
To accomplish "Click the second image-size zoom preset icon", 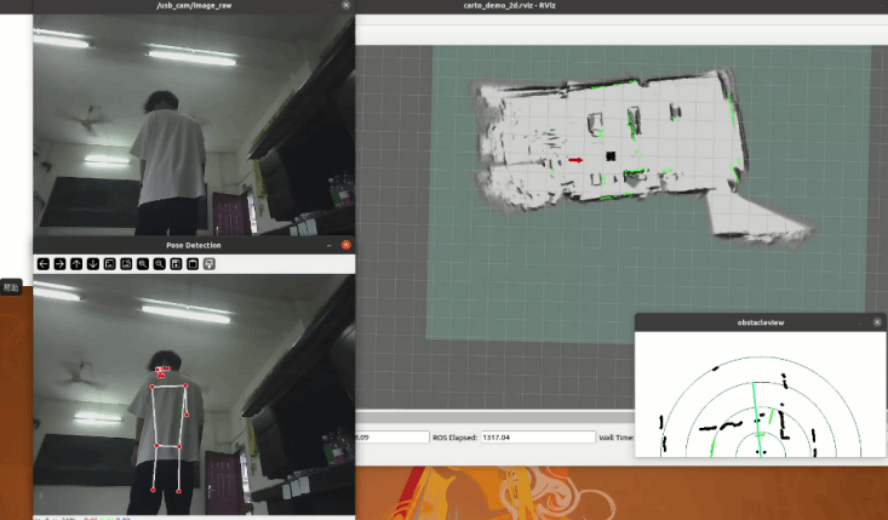I will [126, 264].
